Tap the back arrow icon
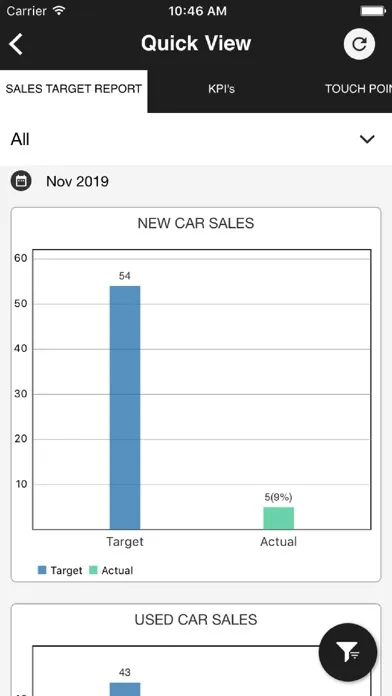 (16, 44)
